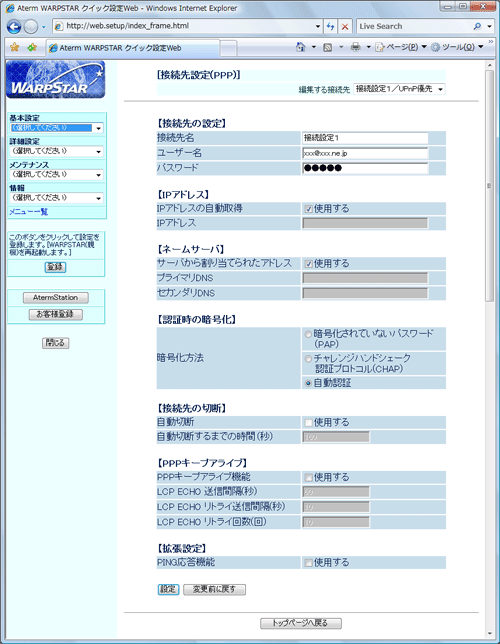Click the 接続先名 input field
Image resolution: width=500 pixels, height=644 pixels.
pos(365,138)
